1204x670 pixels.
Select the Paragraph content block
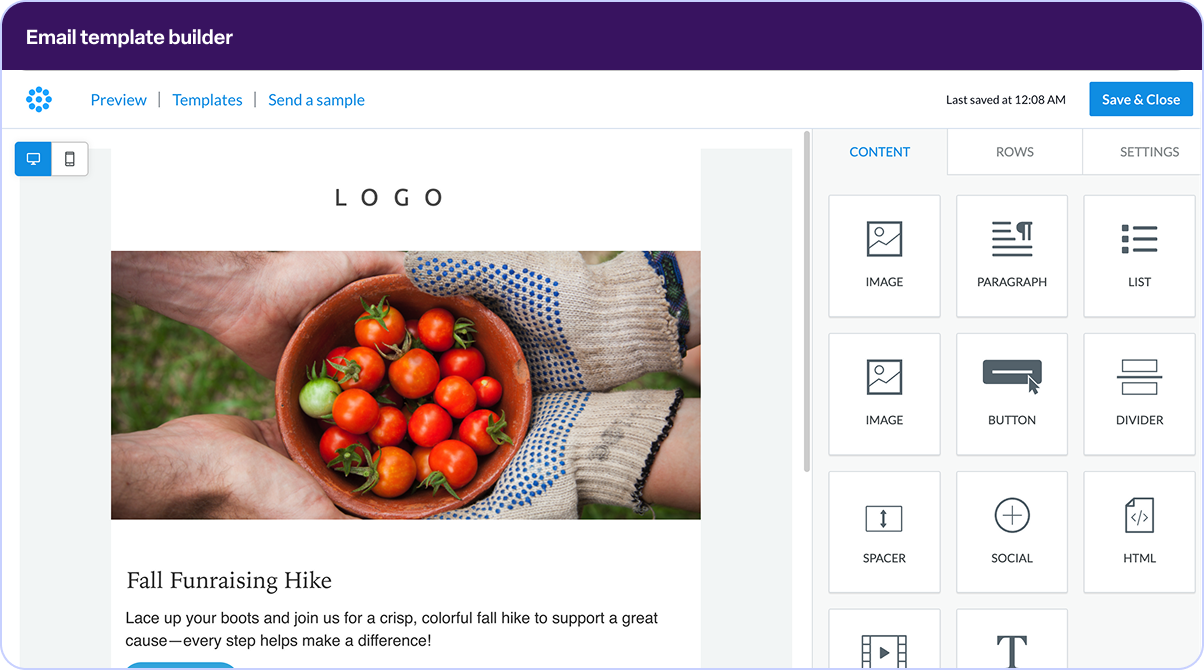(x=1011, y=256)
